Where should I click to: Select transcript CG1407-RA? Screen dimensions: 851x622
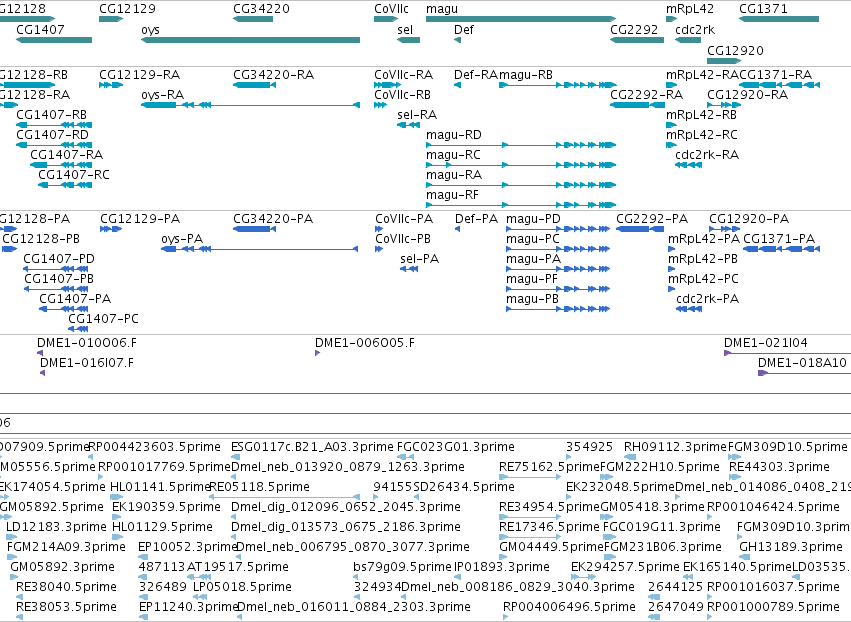(61, 165)
